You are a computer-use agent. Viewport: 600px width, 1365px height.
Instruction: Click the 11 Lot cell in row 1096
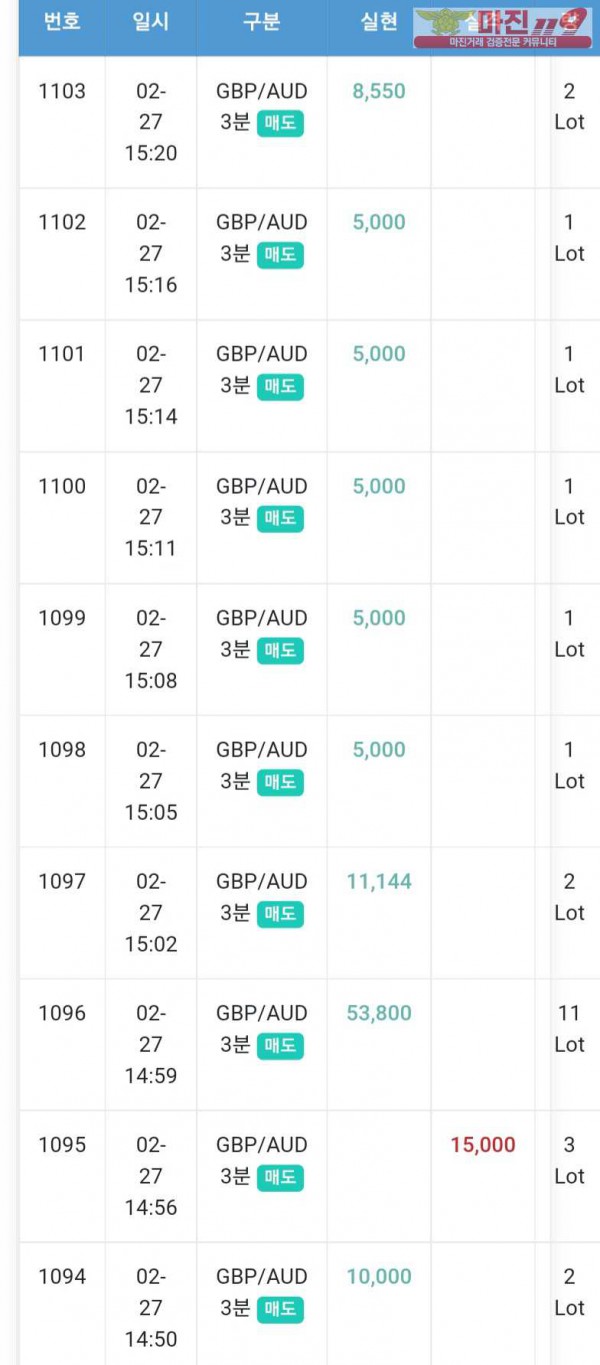569,1029
